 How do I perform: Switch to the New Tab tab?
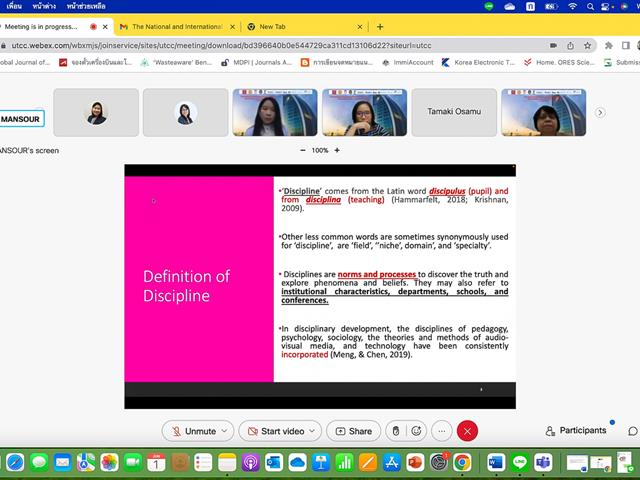(x=272, y=27)
